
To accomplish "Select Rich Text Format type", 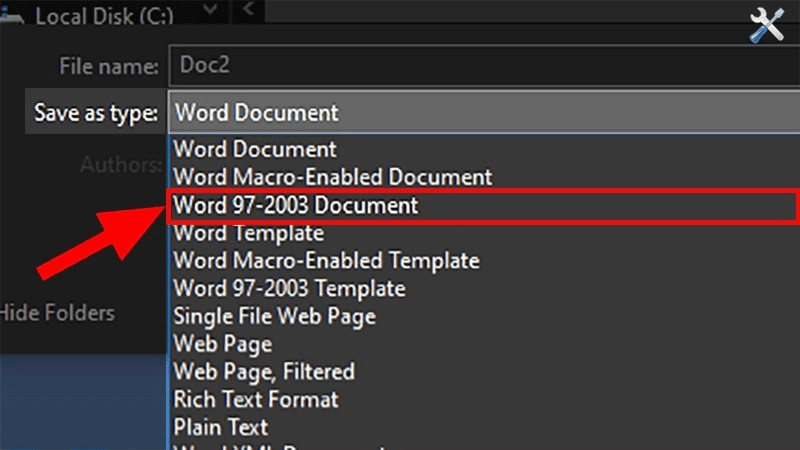I will pos(256,399).
